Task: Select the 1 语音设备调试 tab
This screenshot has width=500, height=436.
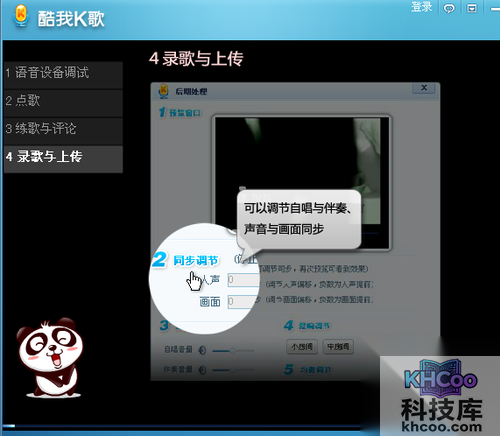Action: click(x=63, y=75)
